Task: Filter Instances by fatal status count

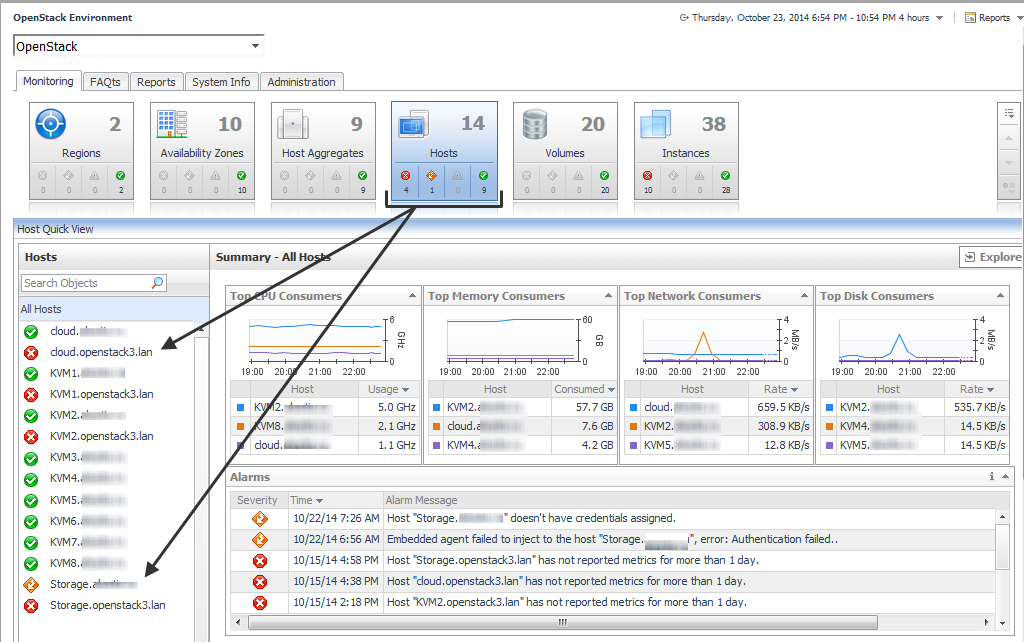Action: pos(647,181)
